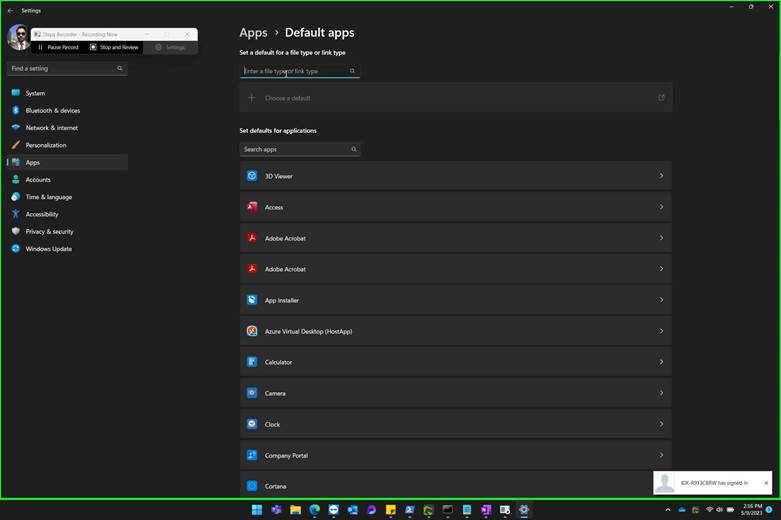The width and height of the screenshot is (781, 520).
Task: Expand the Calculator row chevron
Action: point(661,362)
